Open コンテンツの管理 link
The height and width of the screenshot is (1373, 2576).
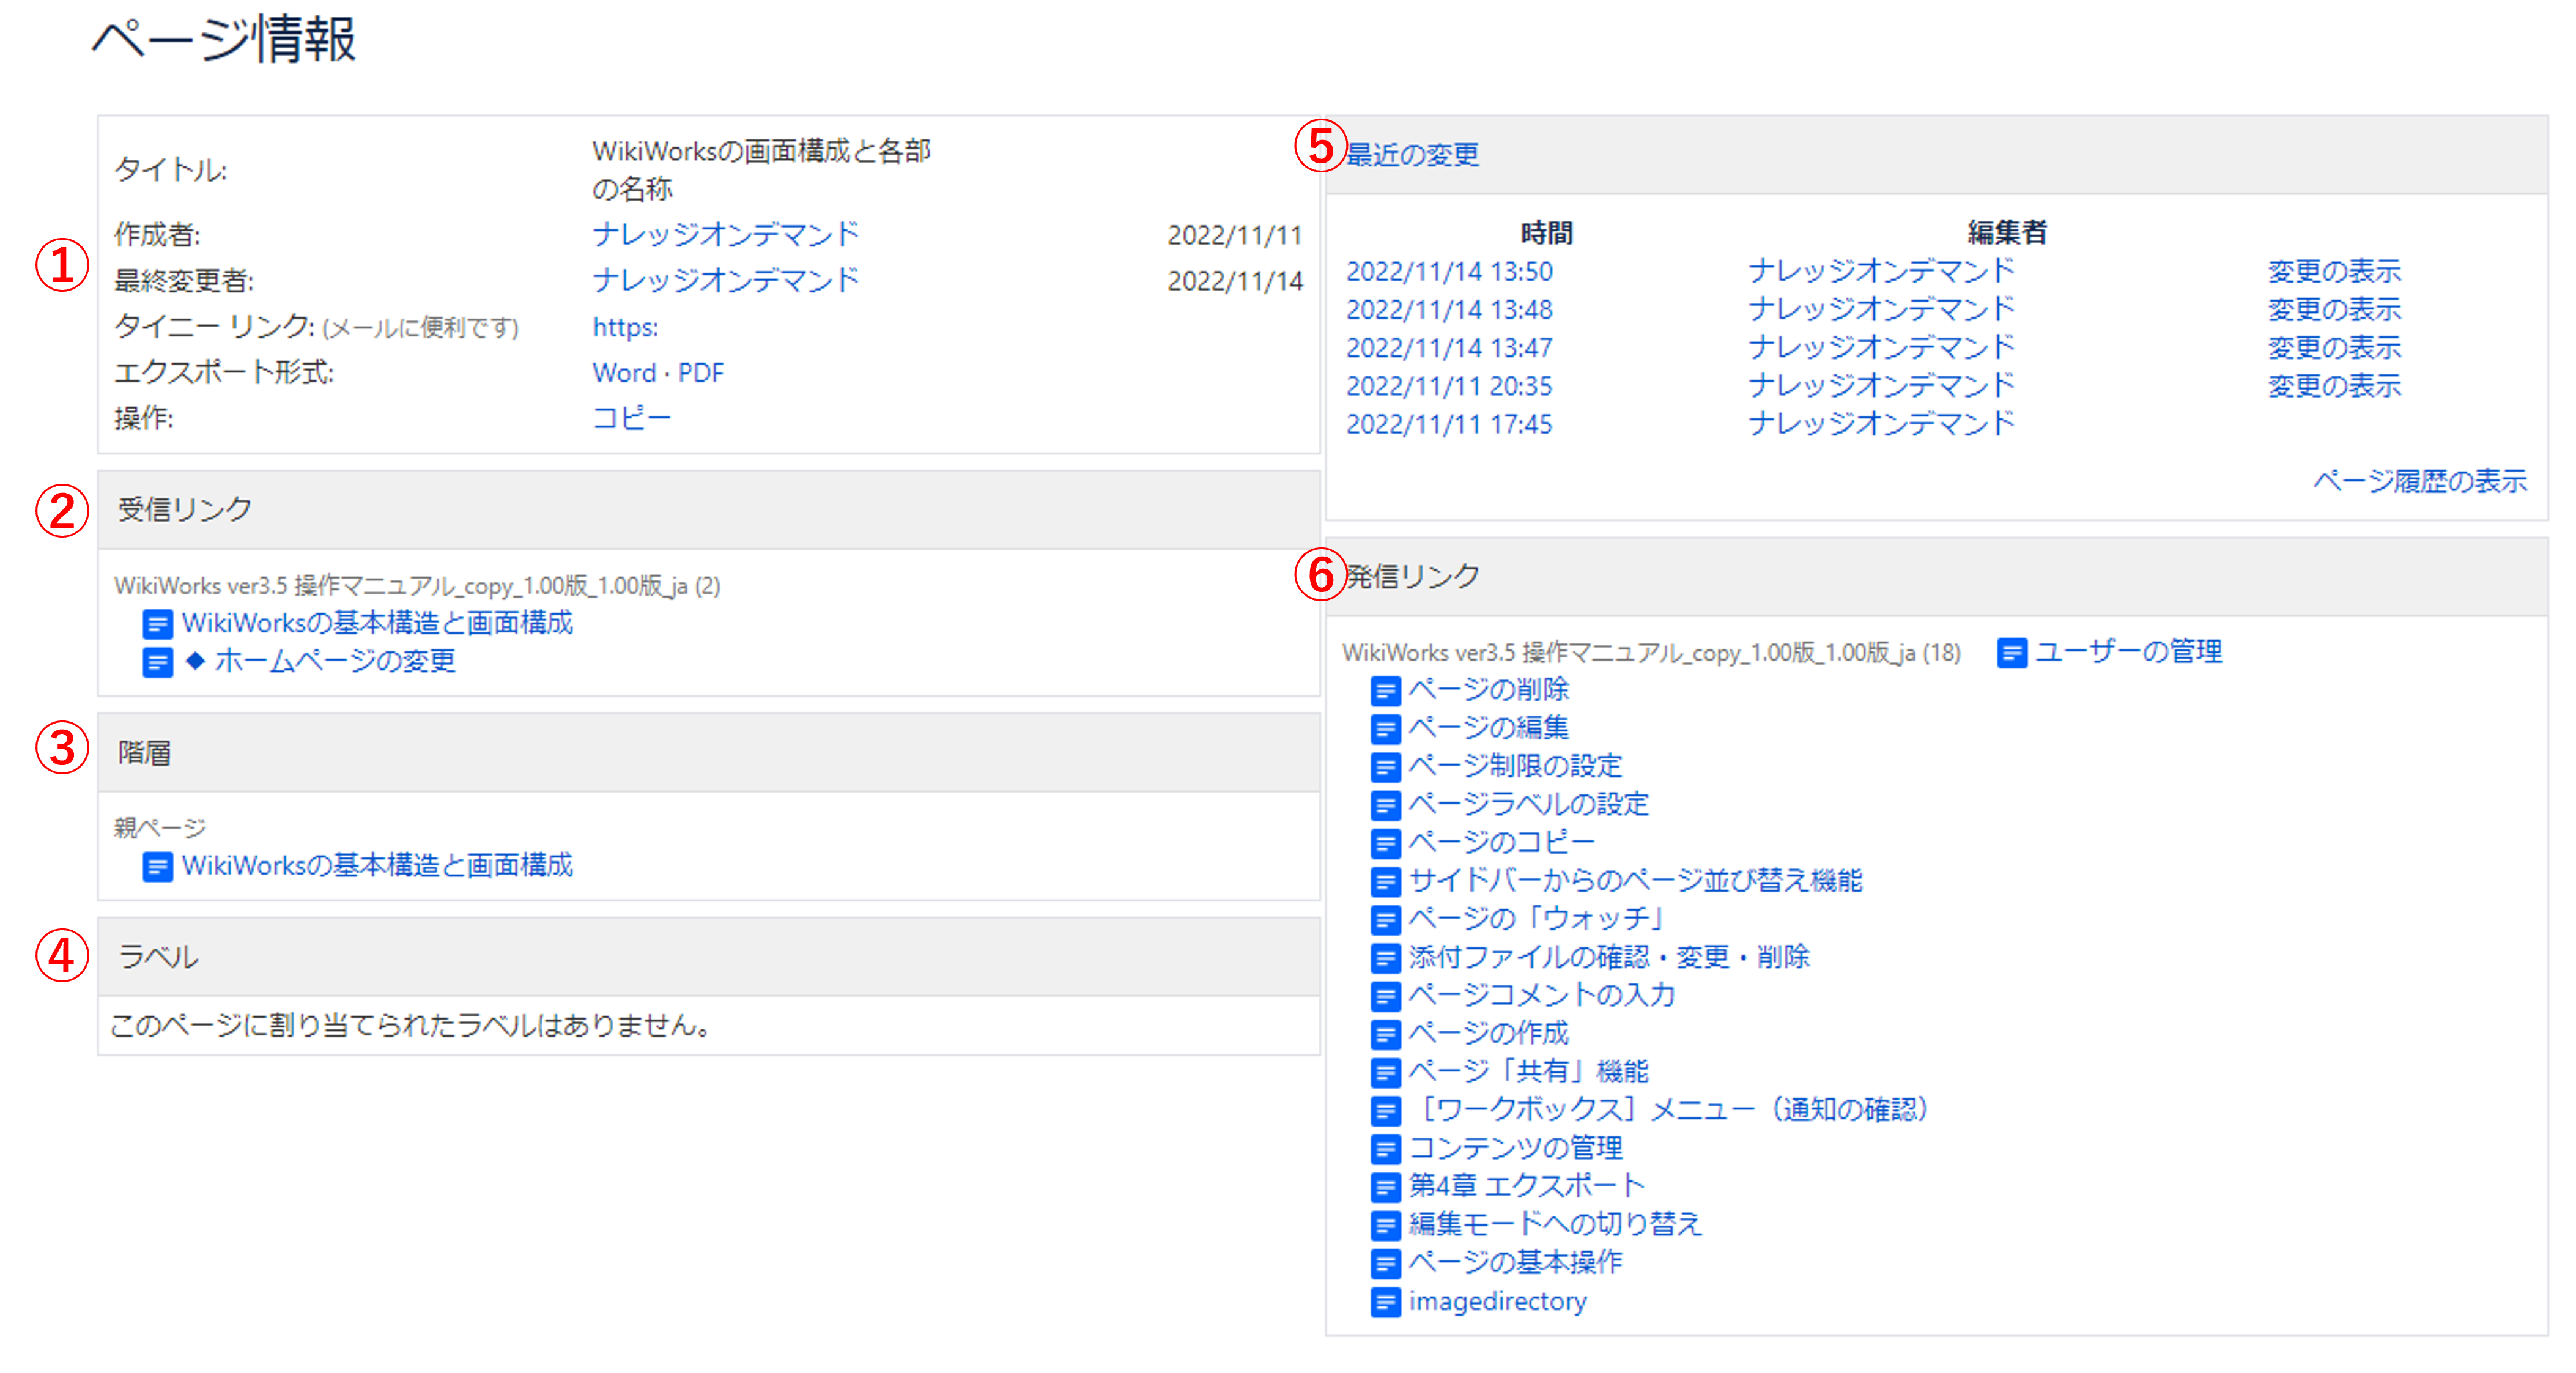tap(1515, 1147)
